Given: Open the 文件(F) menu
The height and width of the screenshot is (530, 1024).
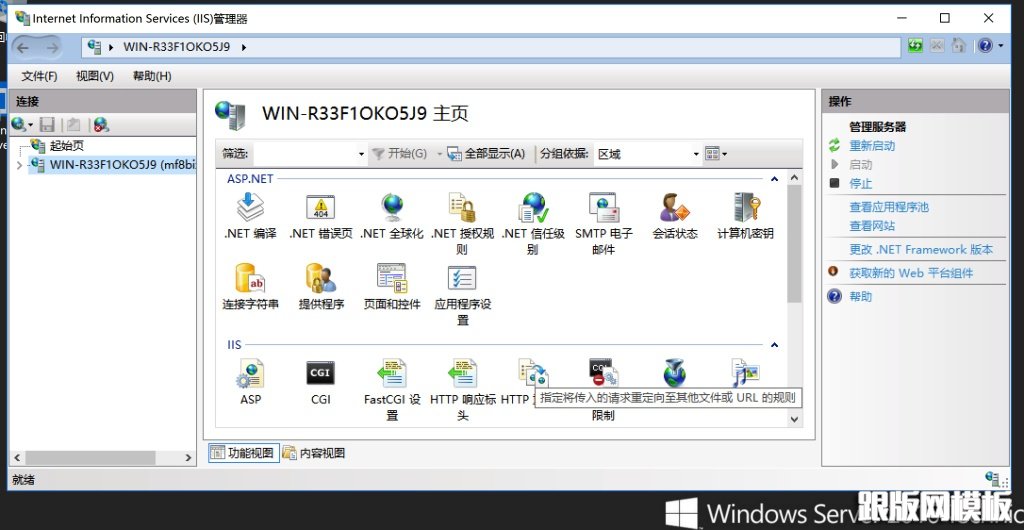Looking at the screenshot, I should [x=39, y=76].
